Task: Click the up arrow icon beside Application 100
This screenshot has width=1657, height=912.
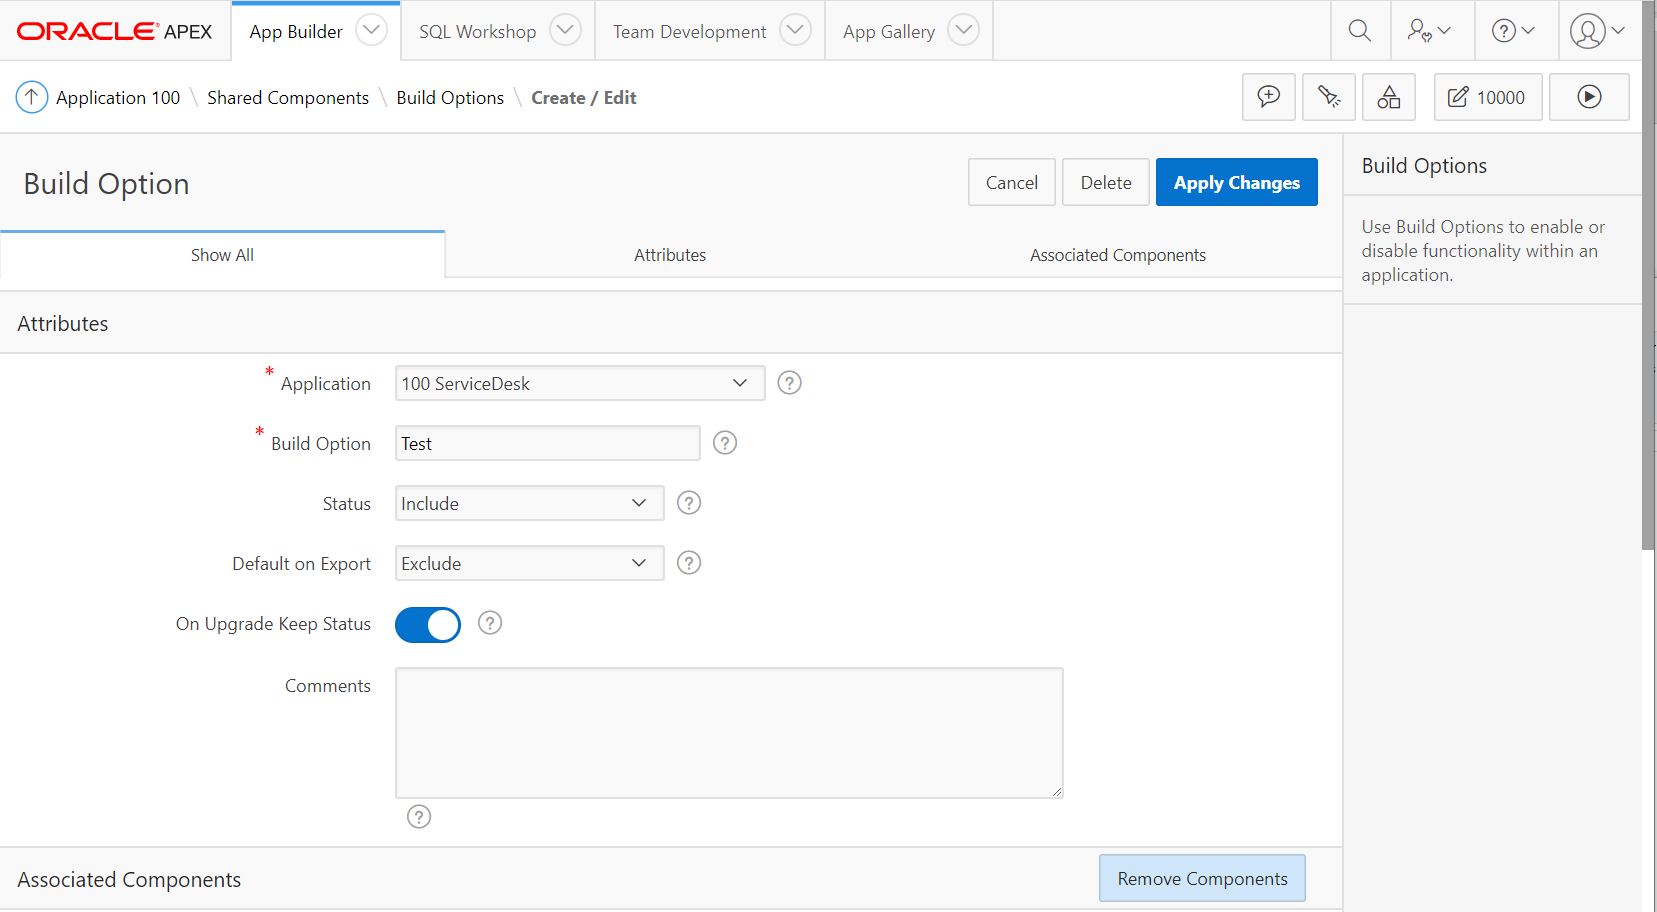Action: point(32,97)
